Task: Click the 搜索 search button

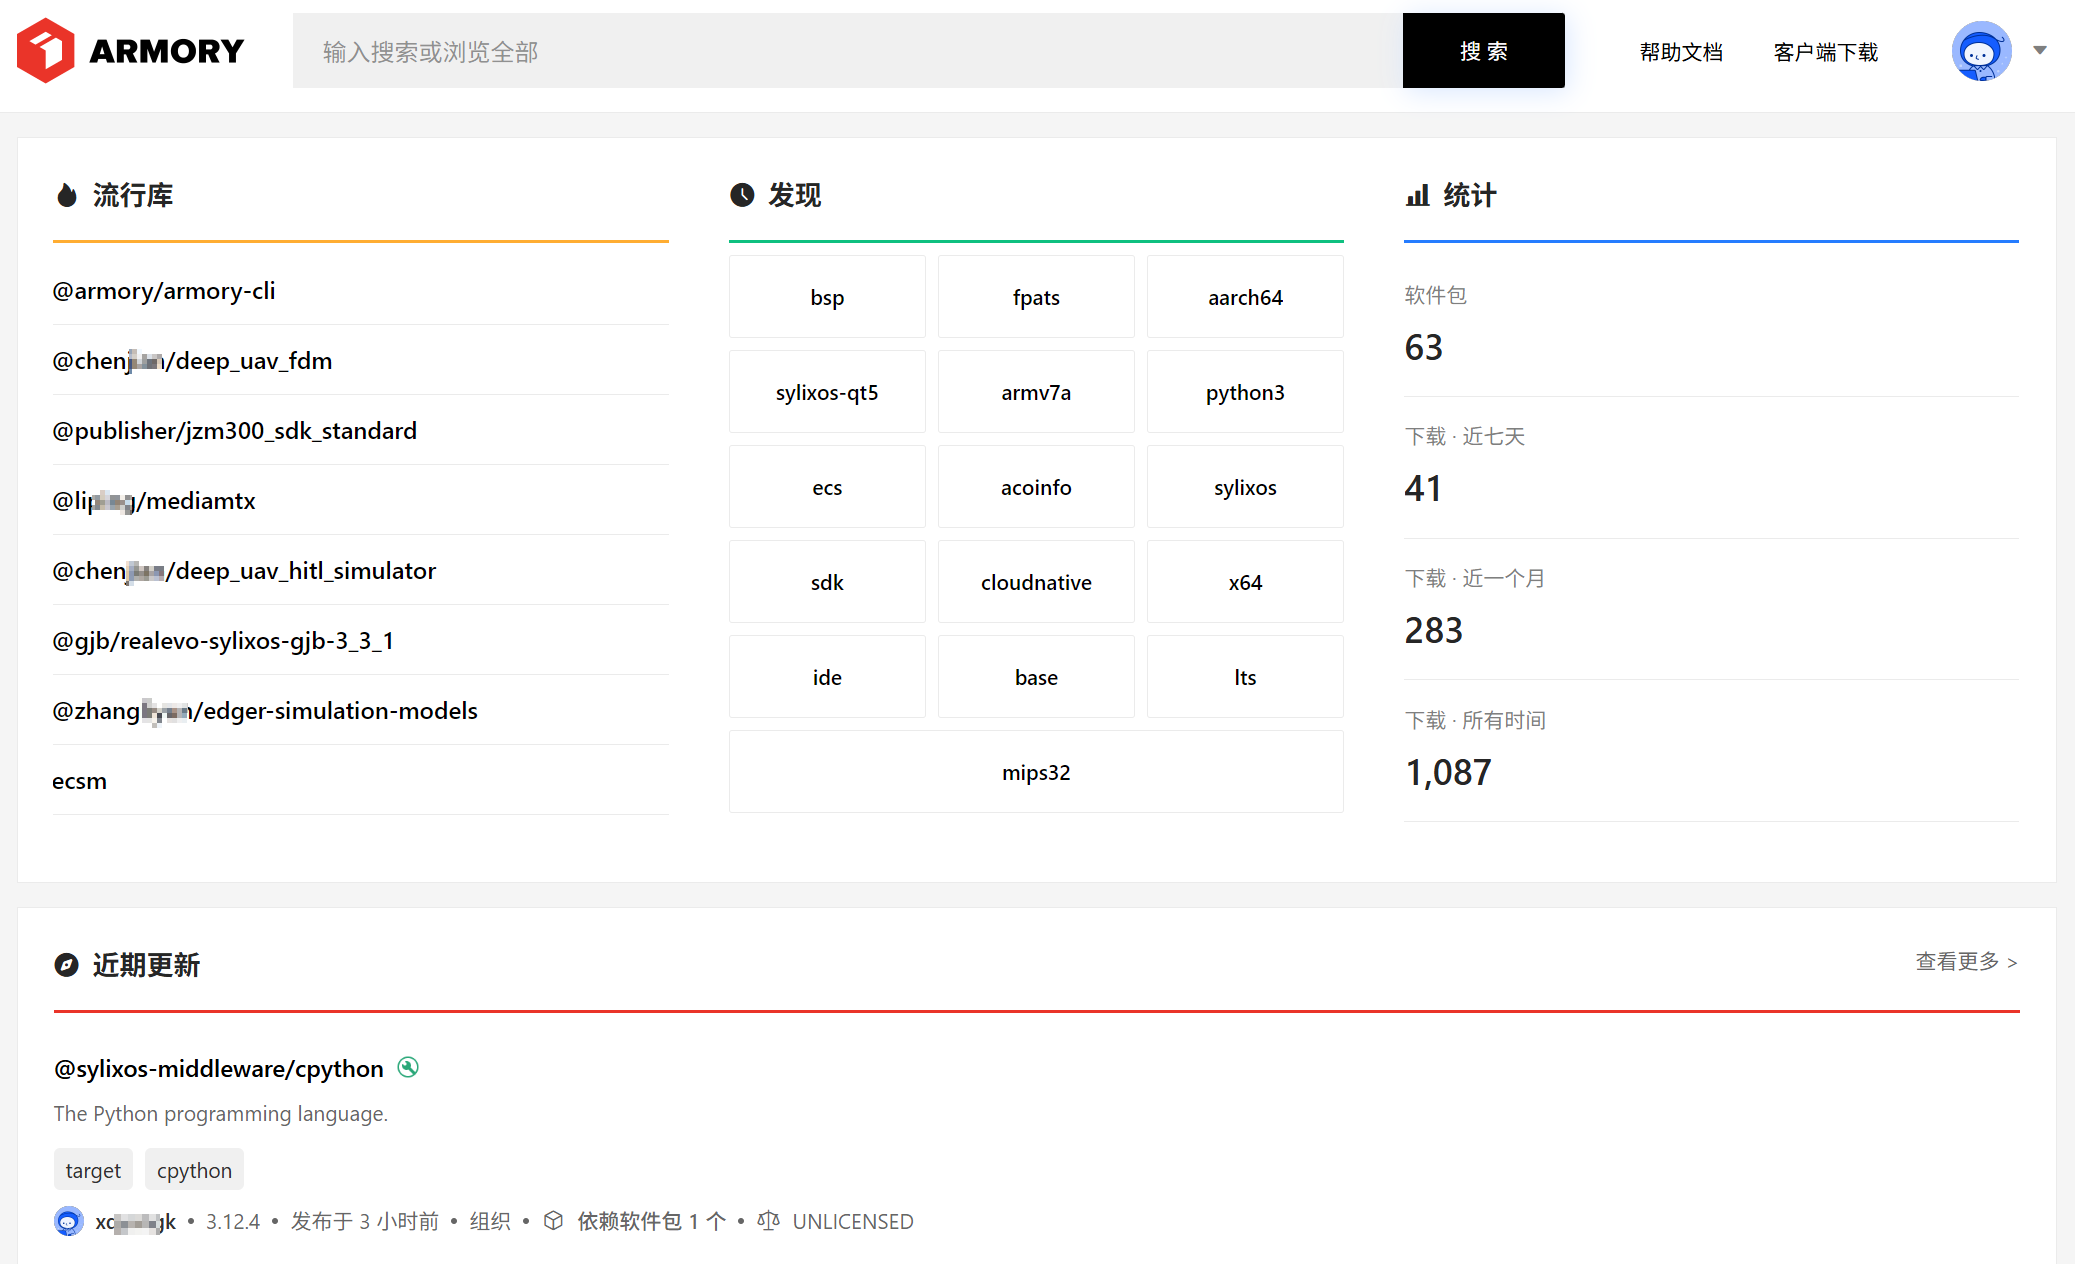Action: [x=1483, y=51]
